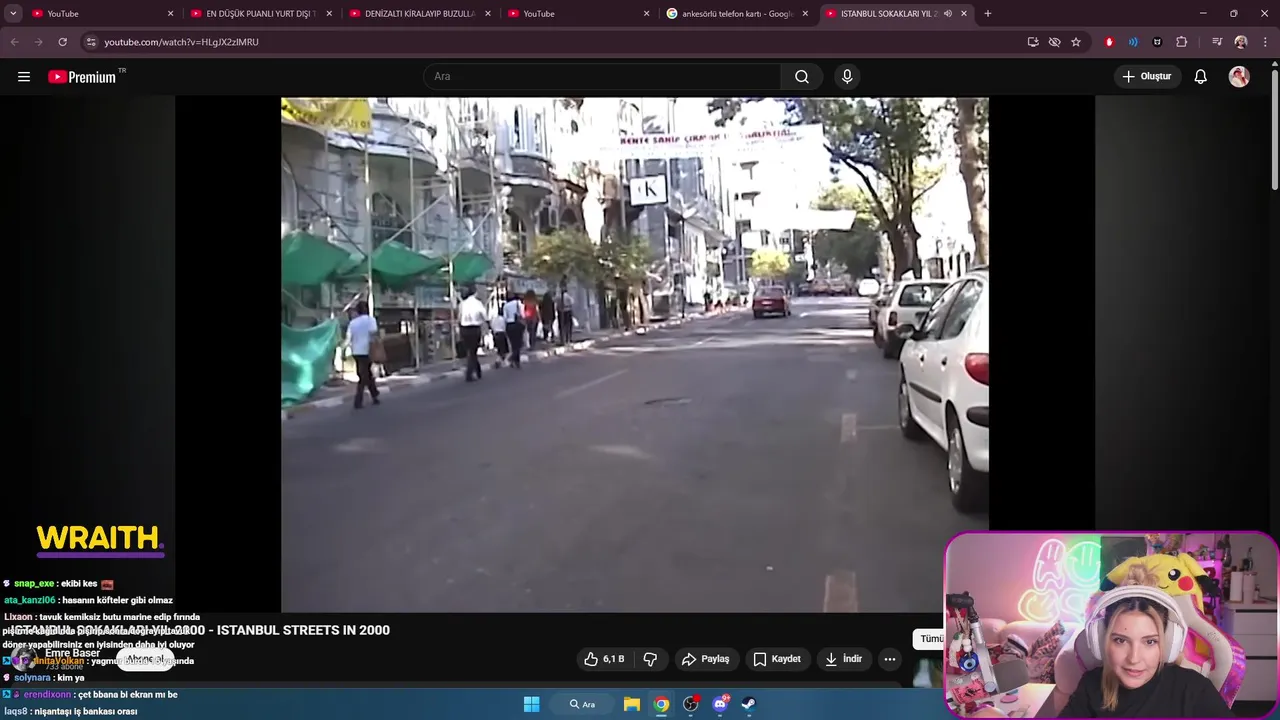
Task: Open Chrome profile avatar
Action: point(1241,42)
